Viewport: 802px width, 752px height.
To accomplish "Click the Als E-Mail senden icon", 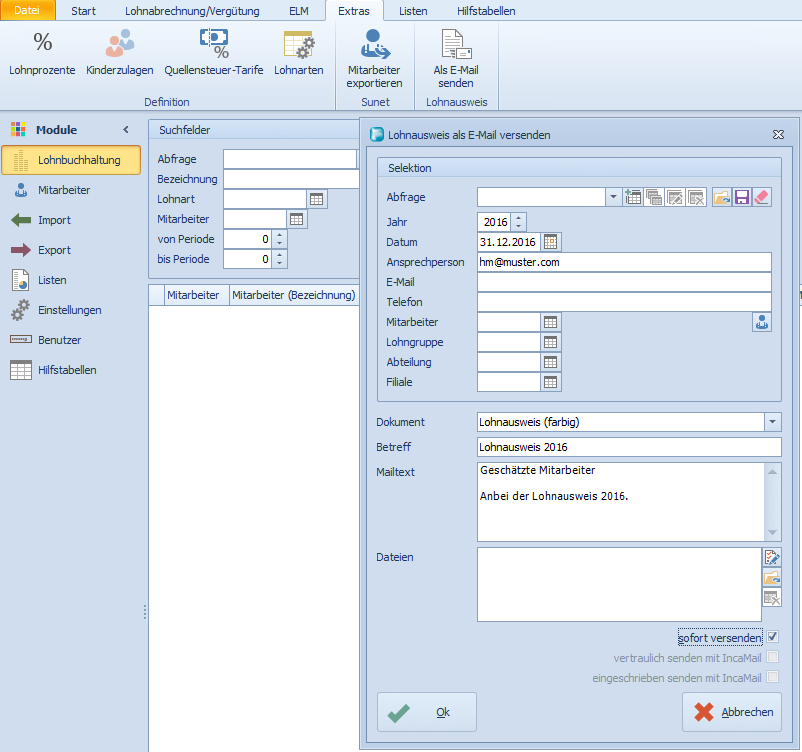I will click(x=455, y=58).
